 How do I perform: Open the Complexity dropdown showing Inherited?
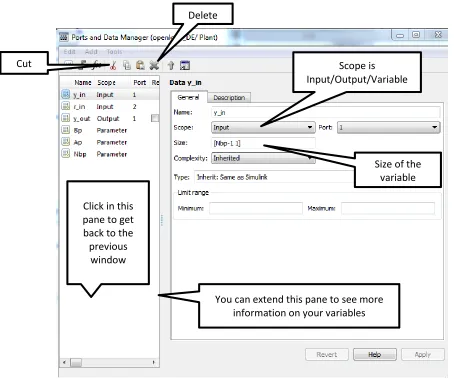263,158
